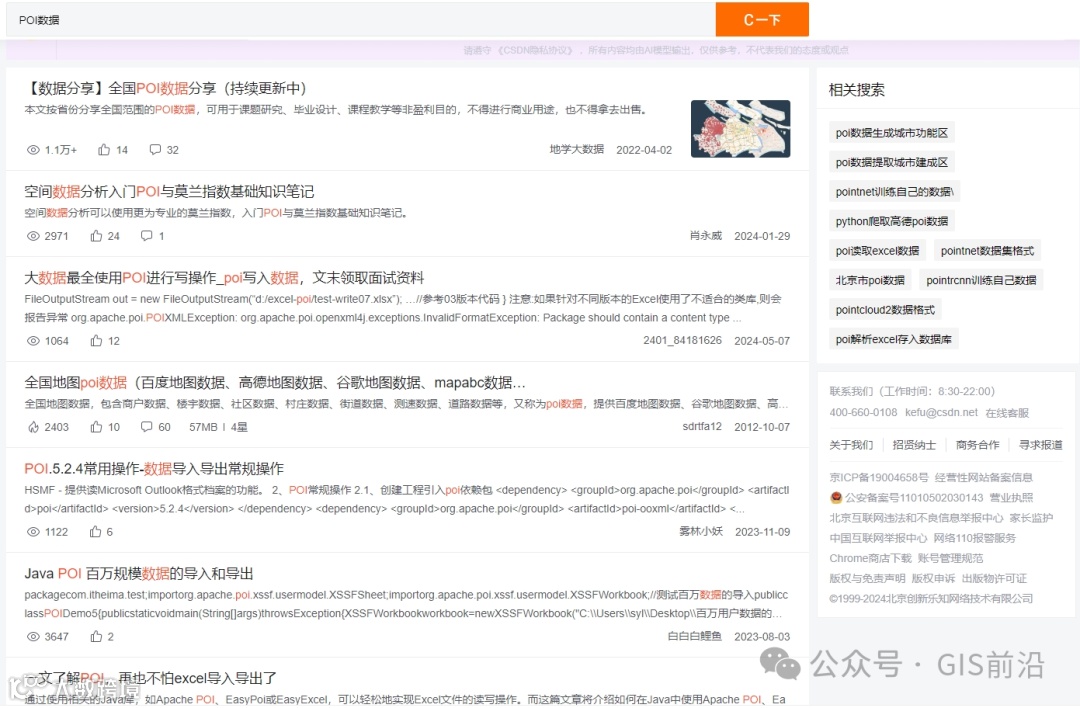This screenshot has width=1080, height=708.
Task: Click the views eye icon beside 2971
Action: [x=33, y=236]
